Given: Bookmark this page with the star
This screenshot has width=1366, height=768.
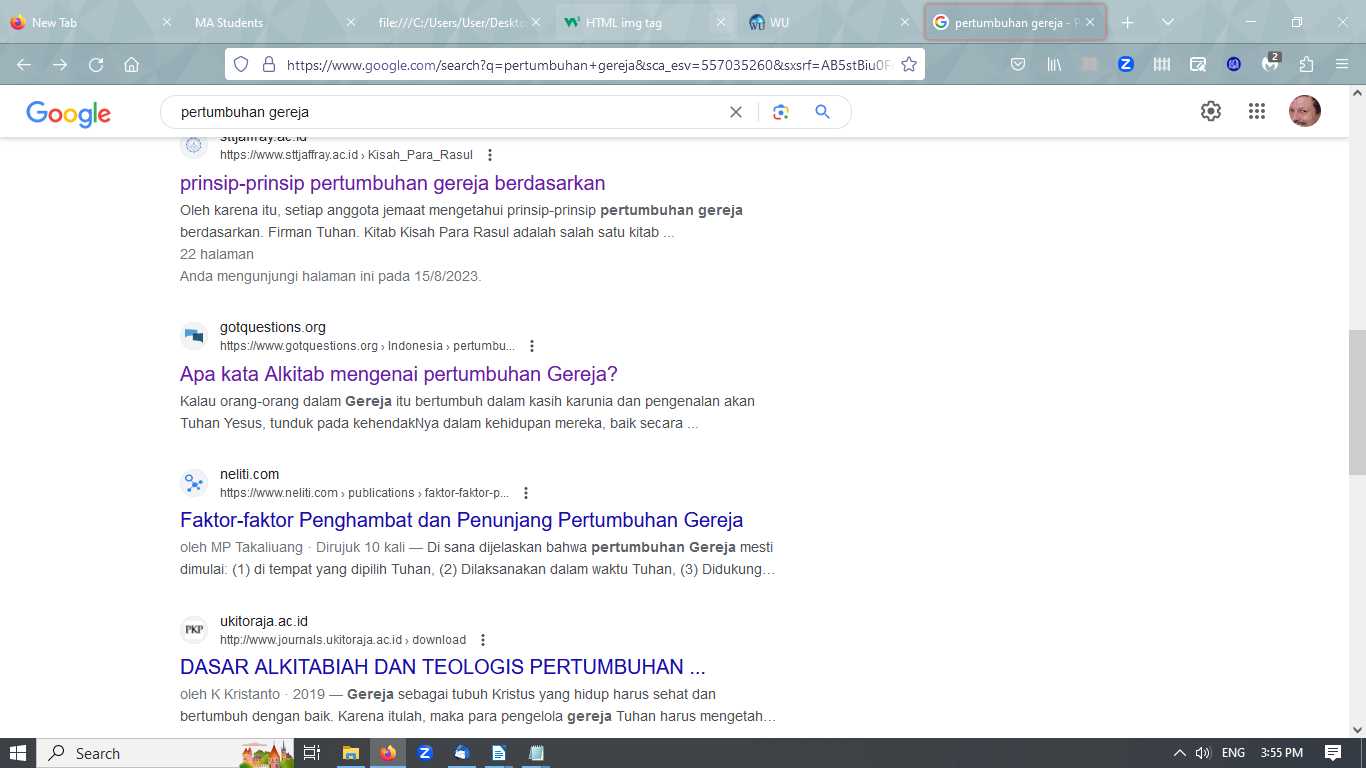Looking at the screenshot, I should 909,64.
